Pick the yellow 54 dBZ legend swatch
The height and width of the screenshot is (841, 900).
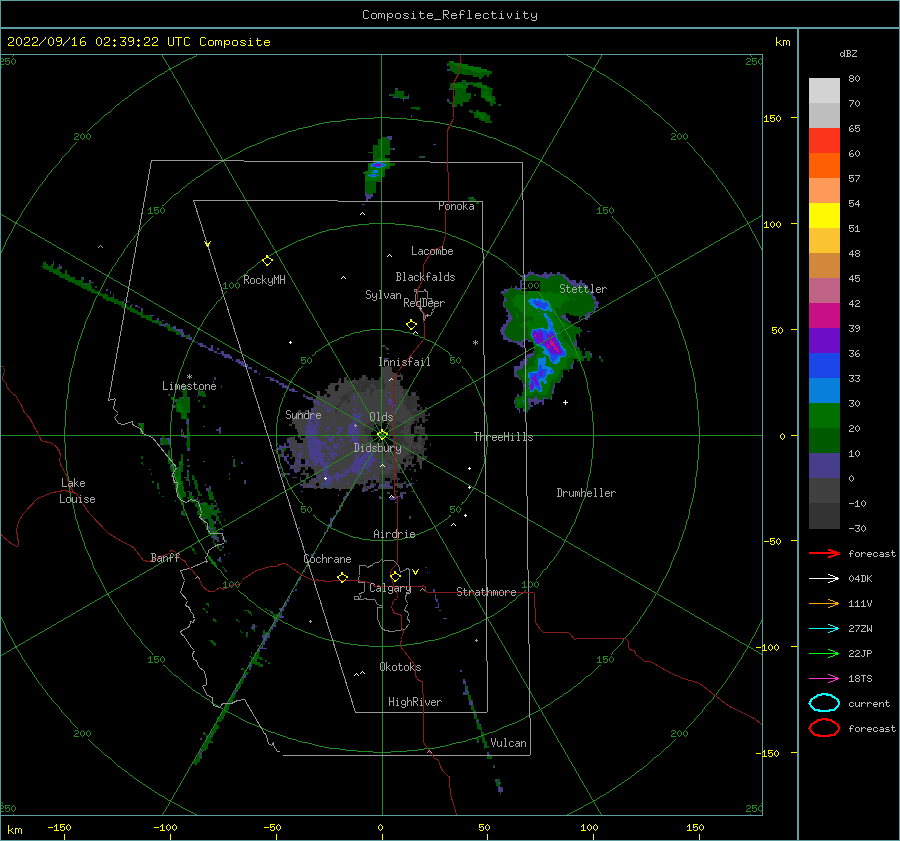(824, 215)
